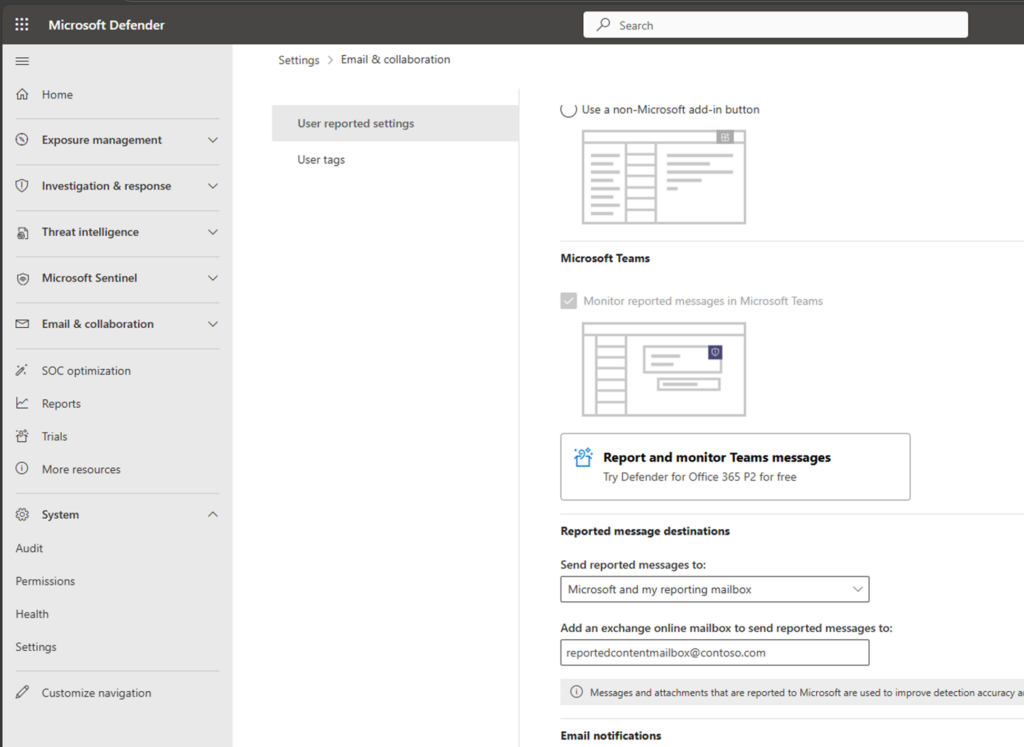
Task: Click the gift icon in Teams trial card
Action: point(583,457)
